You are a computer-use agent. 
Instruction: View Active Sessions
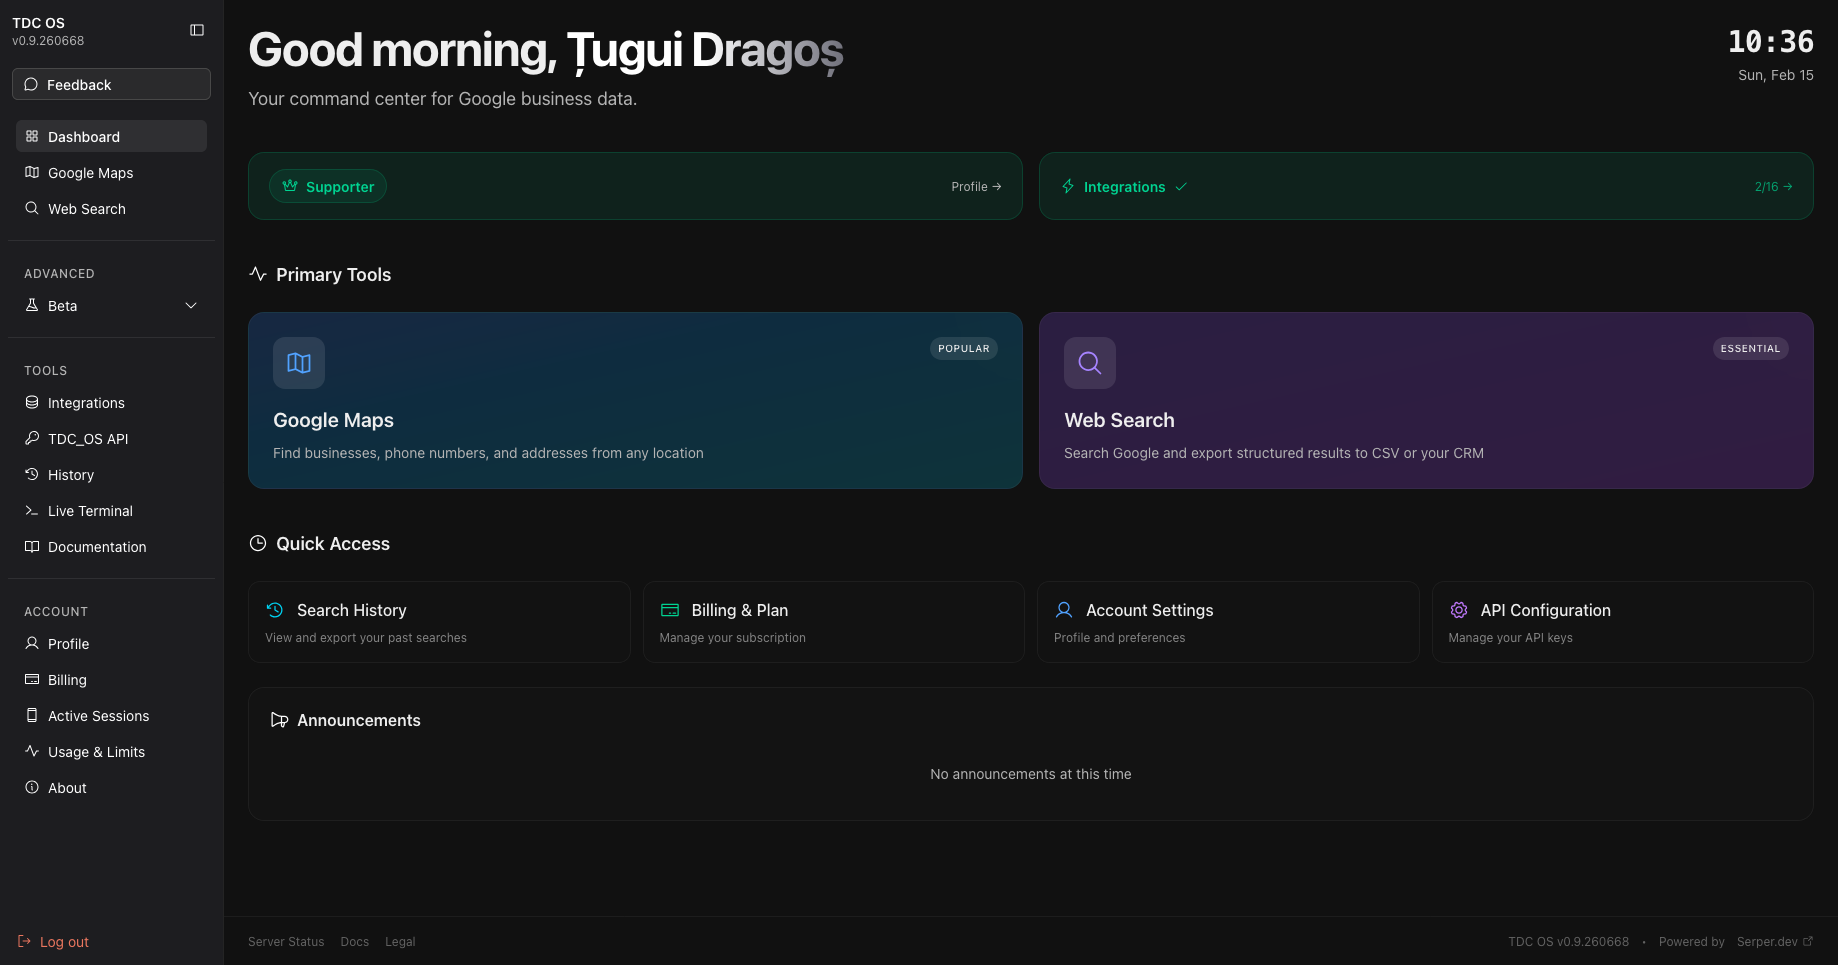(98, 715)
